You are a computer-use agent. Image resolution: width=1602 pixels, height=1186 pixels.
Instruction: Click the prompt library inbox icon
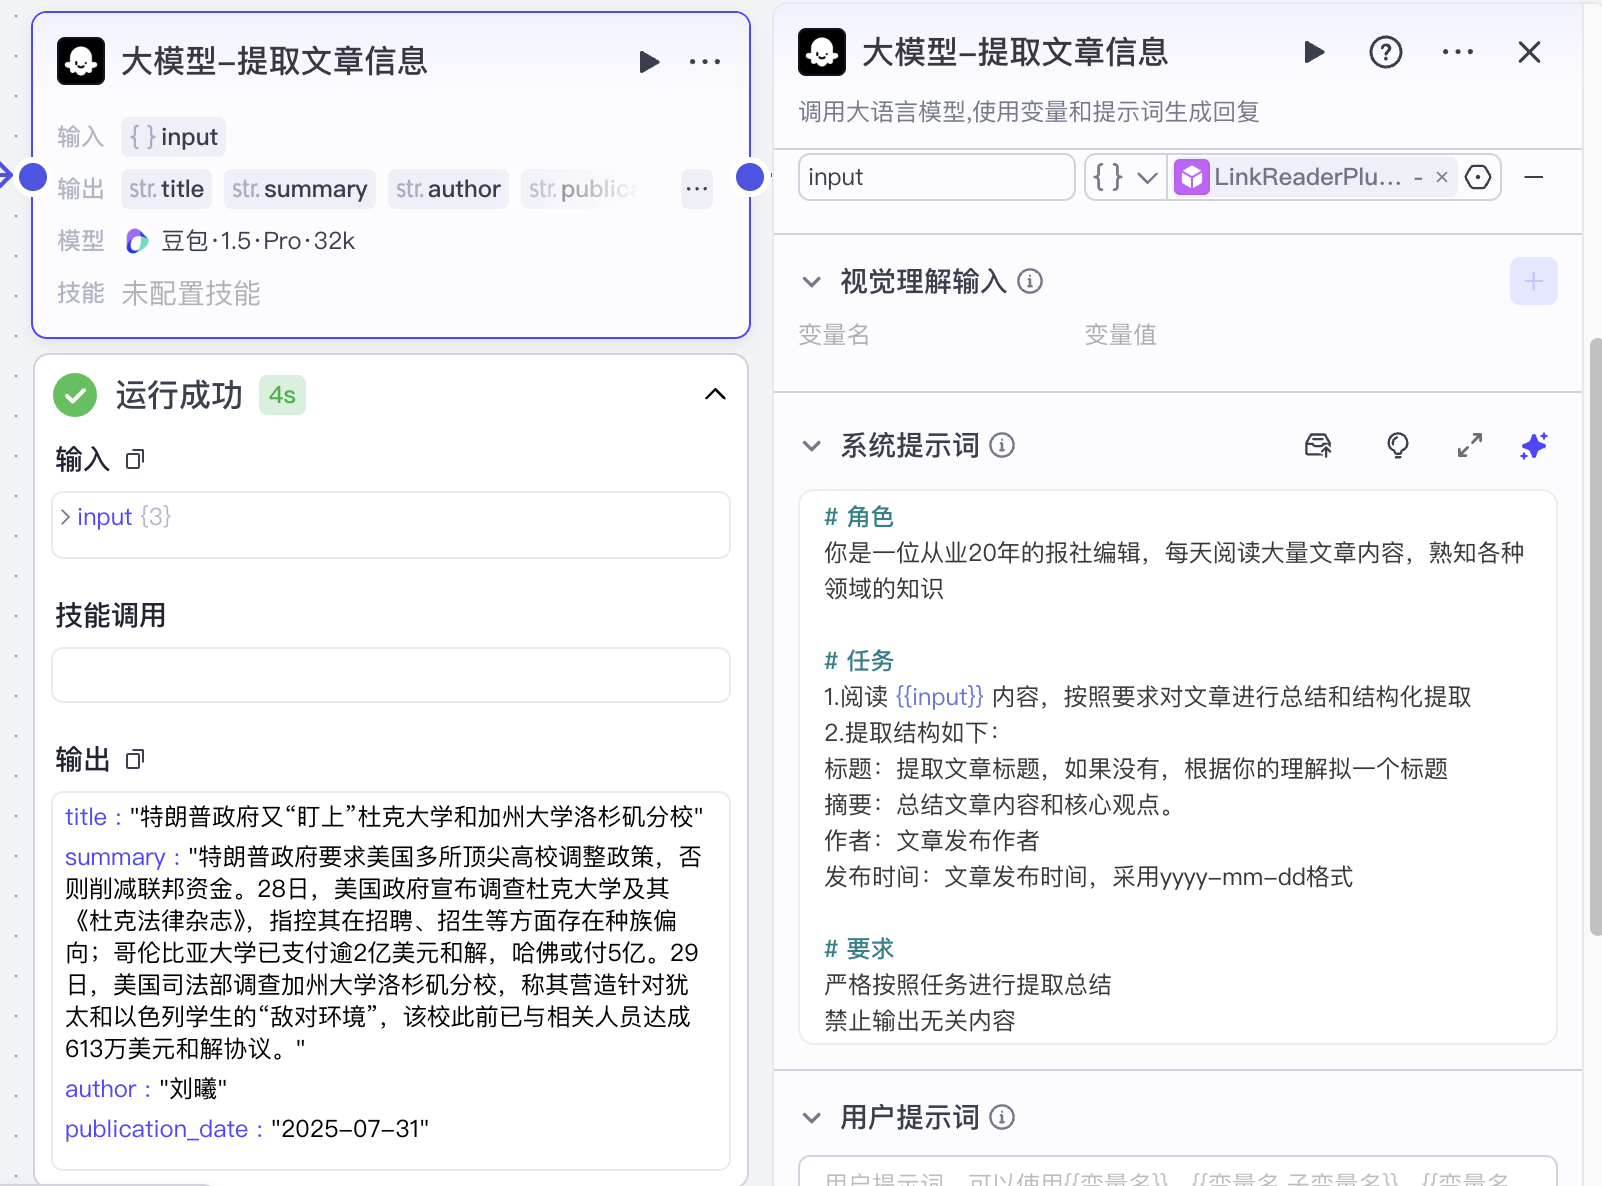(x=1318, y=446)
